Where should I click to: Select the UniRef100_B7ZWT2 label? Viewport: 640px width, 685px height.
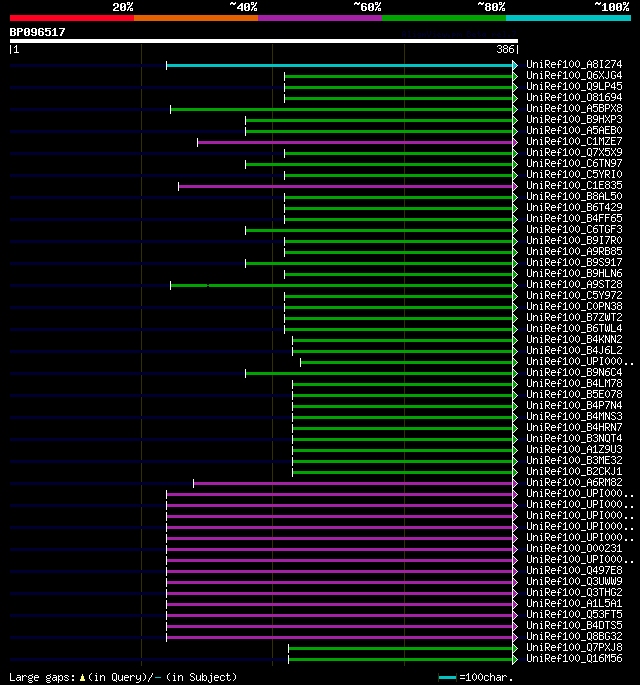point(574,318)
